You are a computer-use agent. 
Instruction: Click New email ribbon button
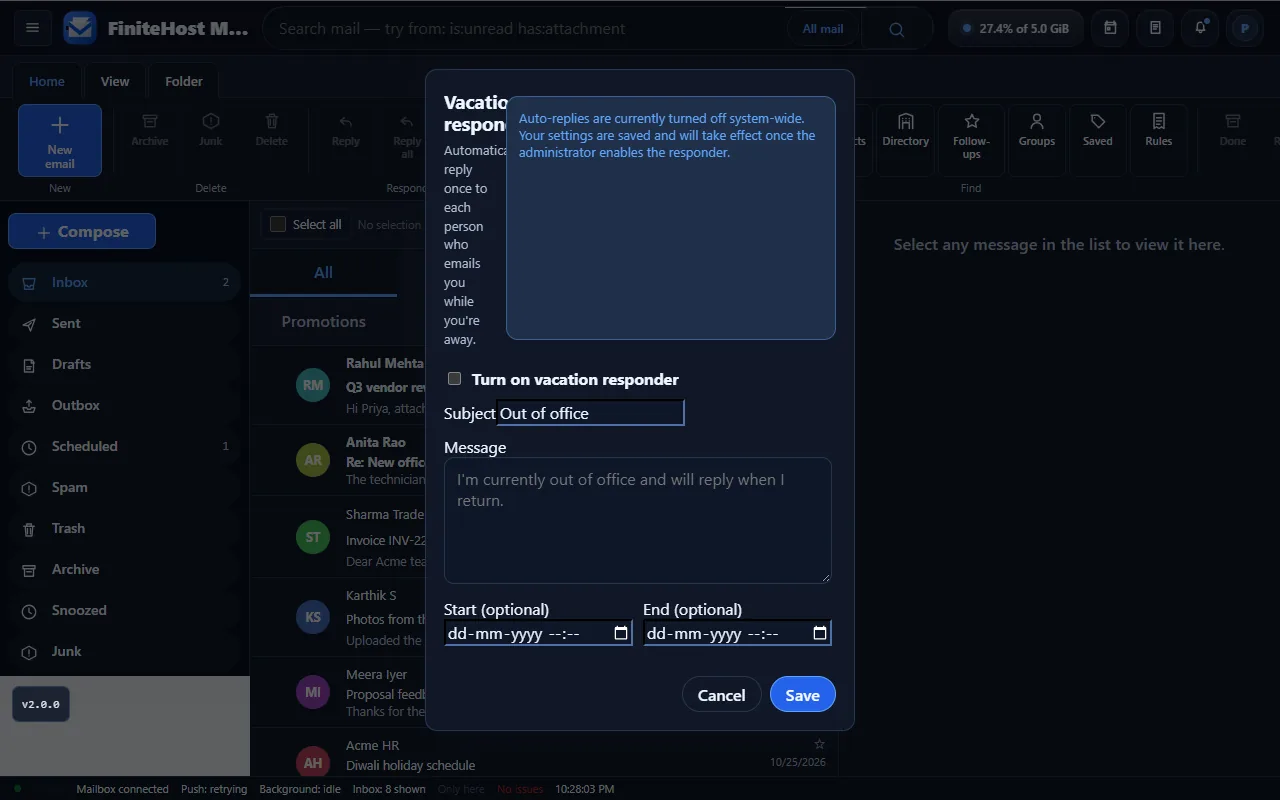coord(60,140)
